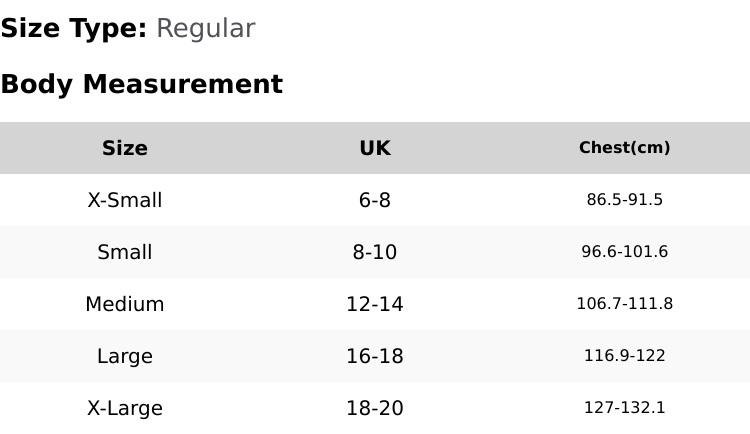Screen dimensions: 750x434
Task: Click the UK 6-8 cell
Action: tap(375, 200)
